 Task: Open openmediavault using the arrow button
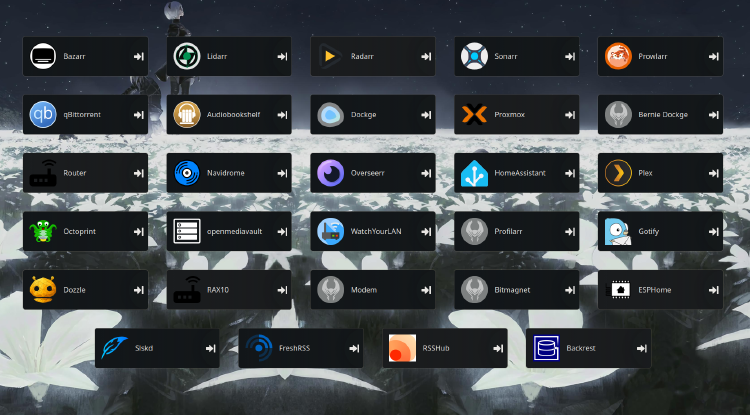pyautogui.click(x=282, y=231)
